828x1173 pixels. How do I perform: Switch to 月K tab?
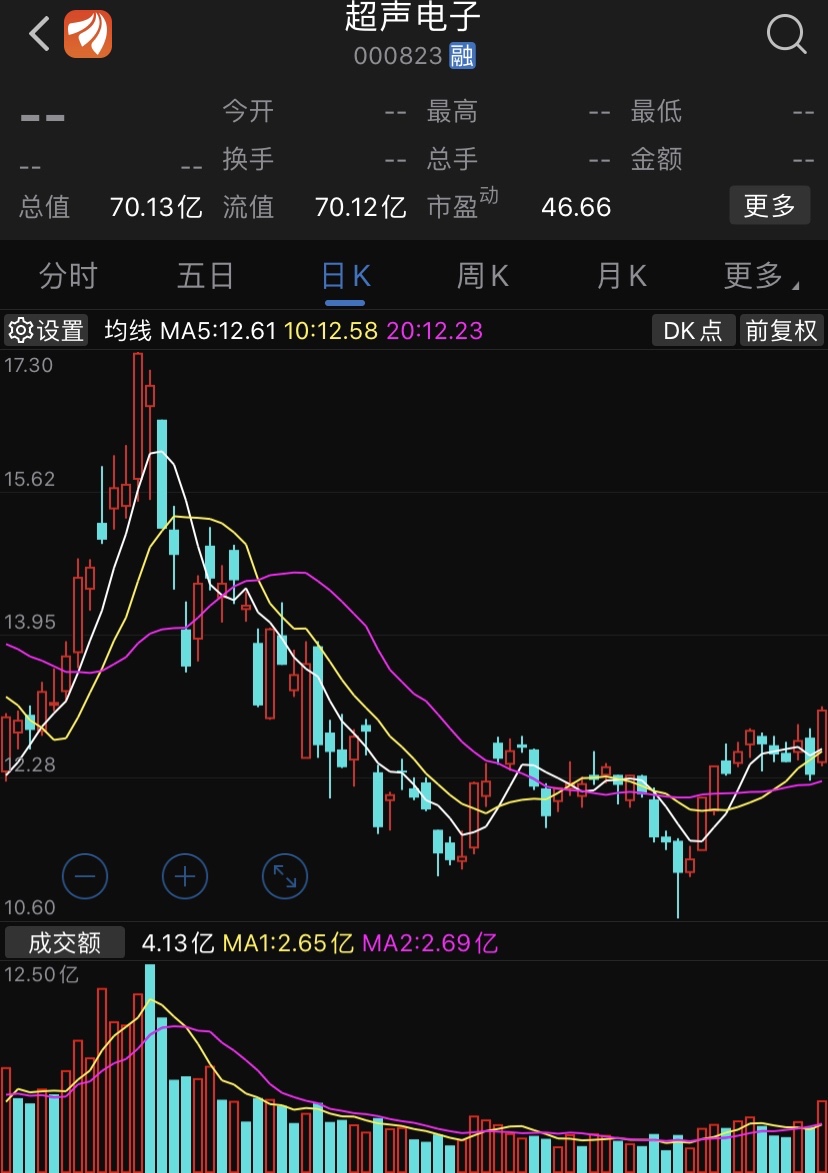(622, 276)
